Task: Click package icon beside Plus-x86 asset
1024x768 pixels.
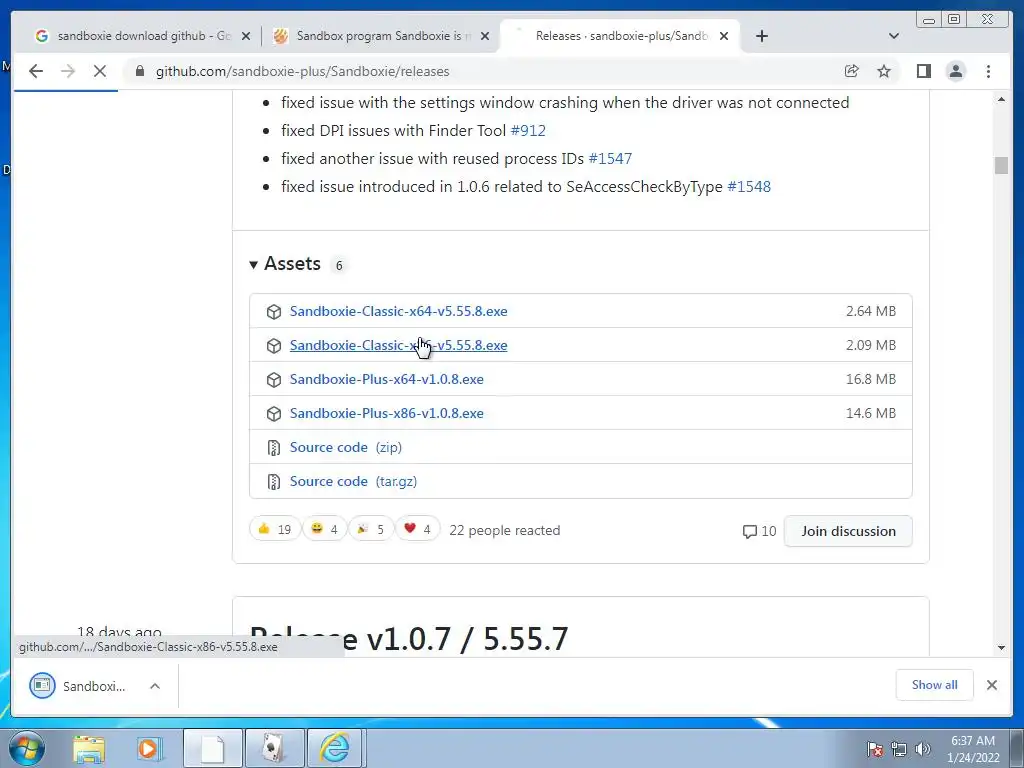Action: coord(274,413)
